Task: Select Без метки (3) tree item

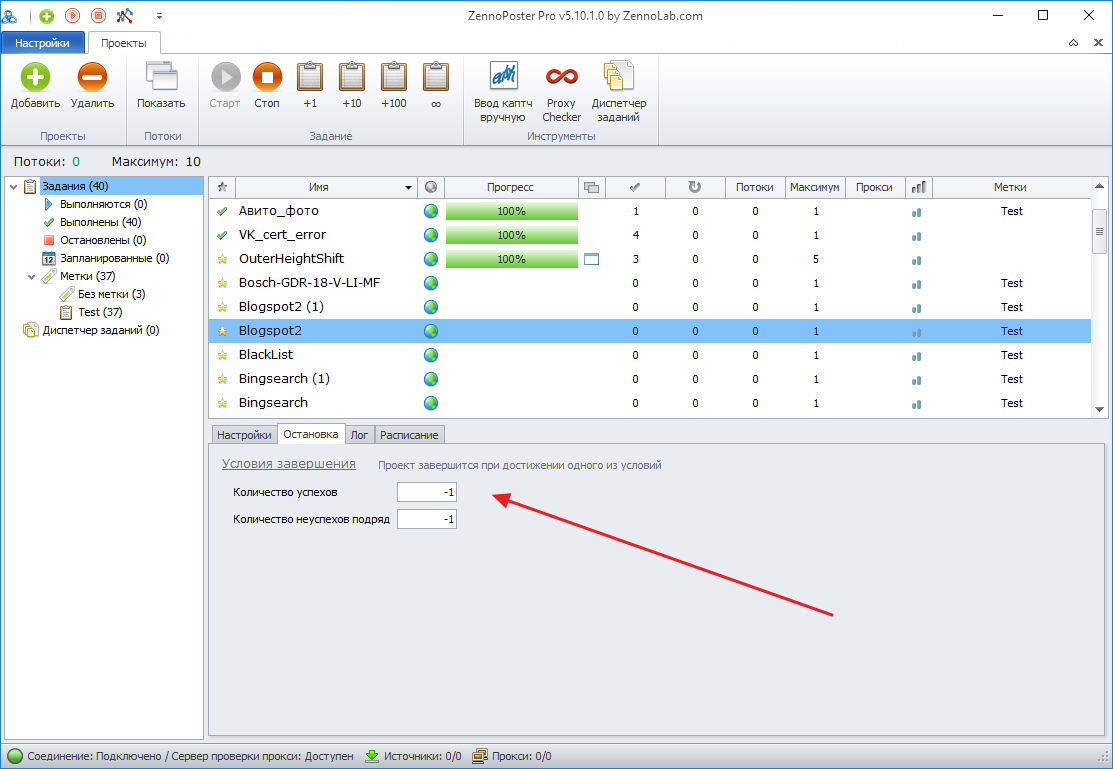Action: click(111, 294)
